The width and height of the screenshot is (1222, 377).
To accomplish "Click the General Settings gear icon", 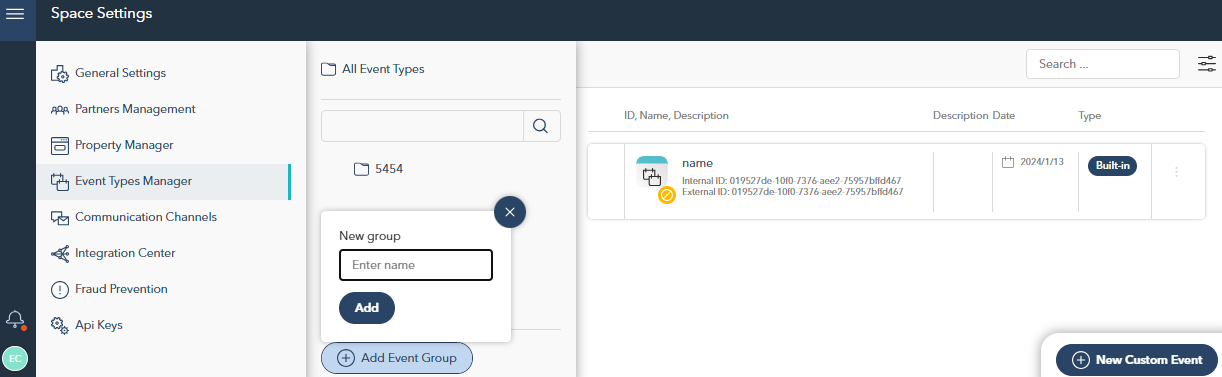I will (x=59, y=73).
